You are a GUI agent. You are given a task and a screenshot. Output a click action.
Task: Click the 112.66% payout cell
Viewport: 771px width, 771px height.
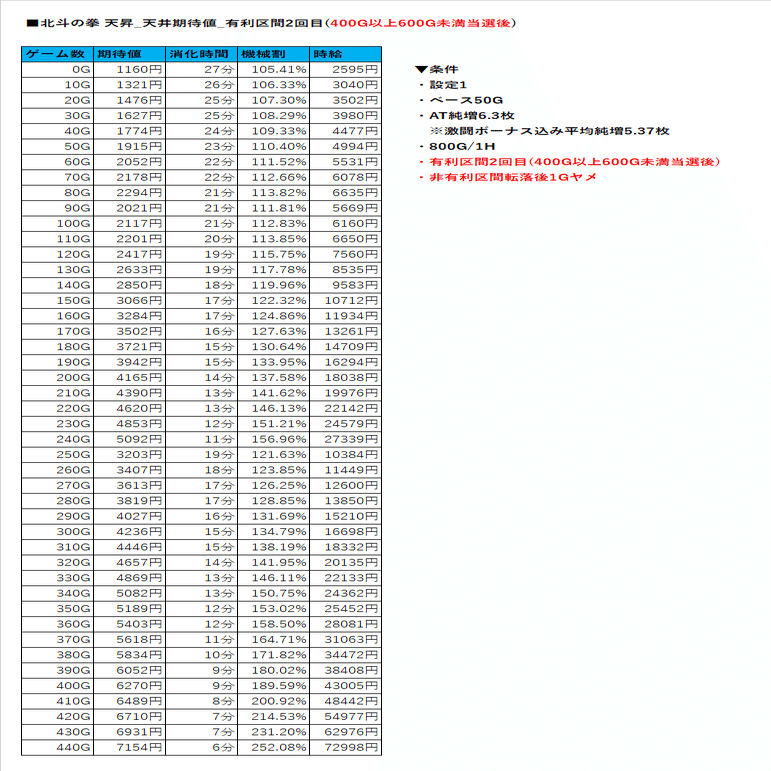[273, 178]
